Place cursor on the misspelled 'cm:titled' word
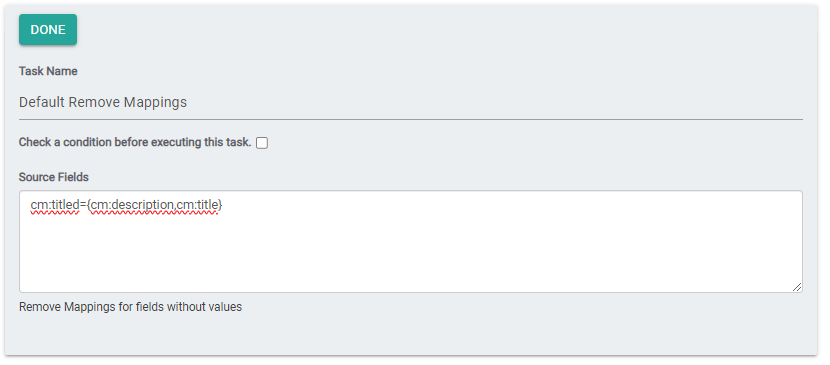 coord(55,205)
